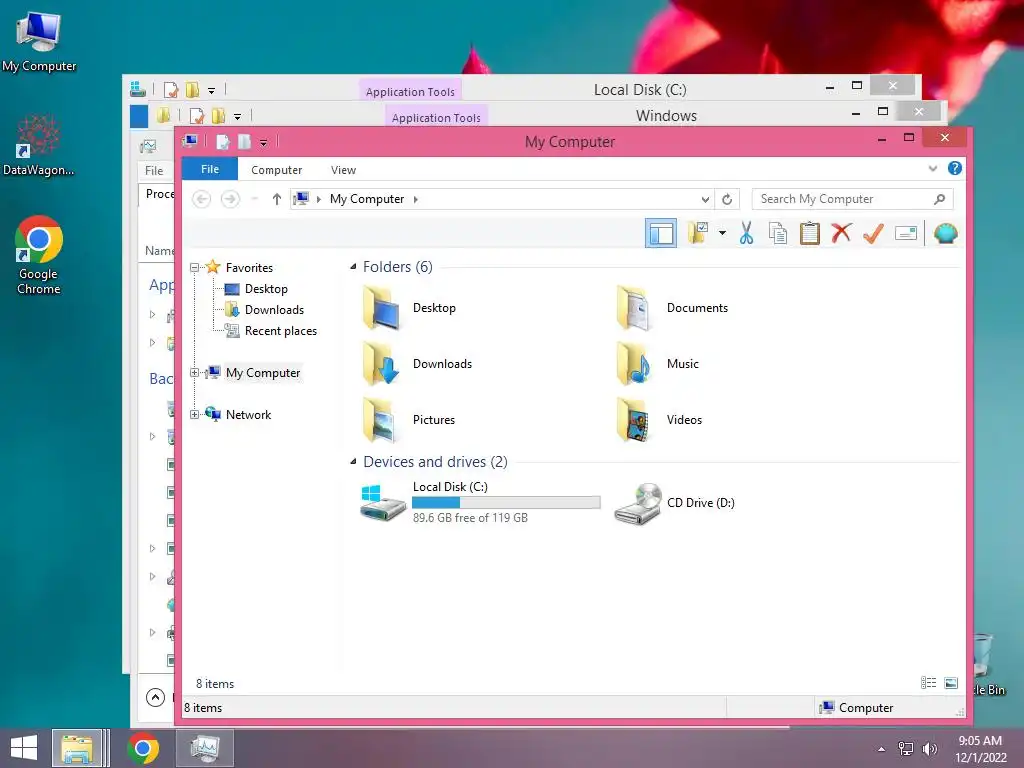Open the Help question mark icon
Screen dimensions: 1024x768
tap(955, 168)
